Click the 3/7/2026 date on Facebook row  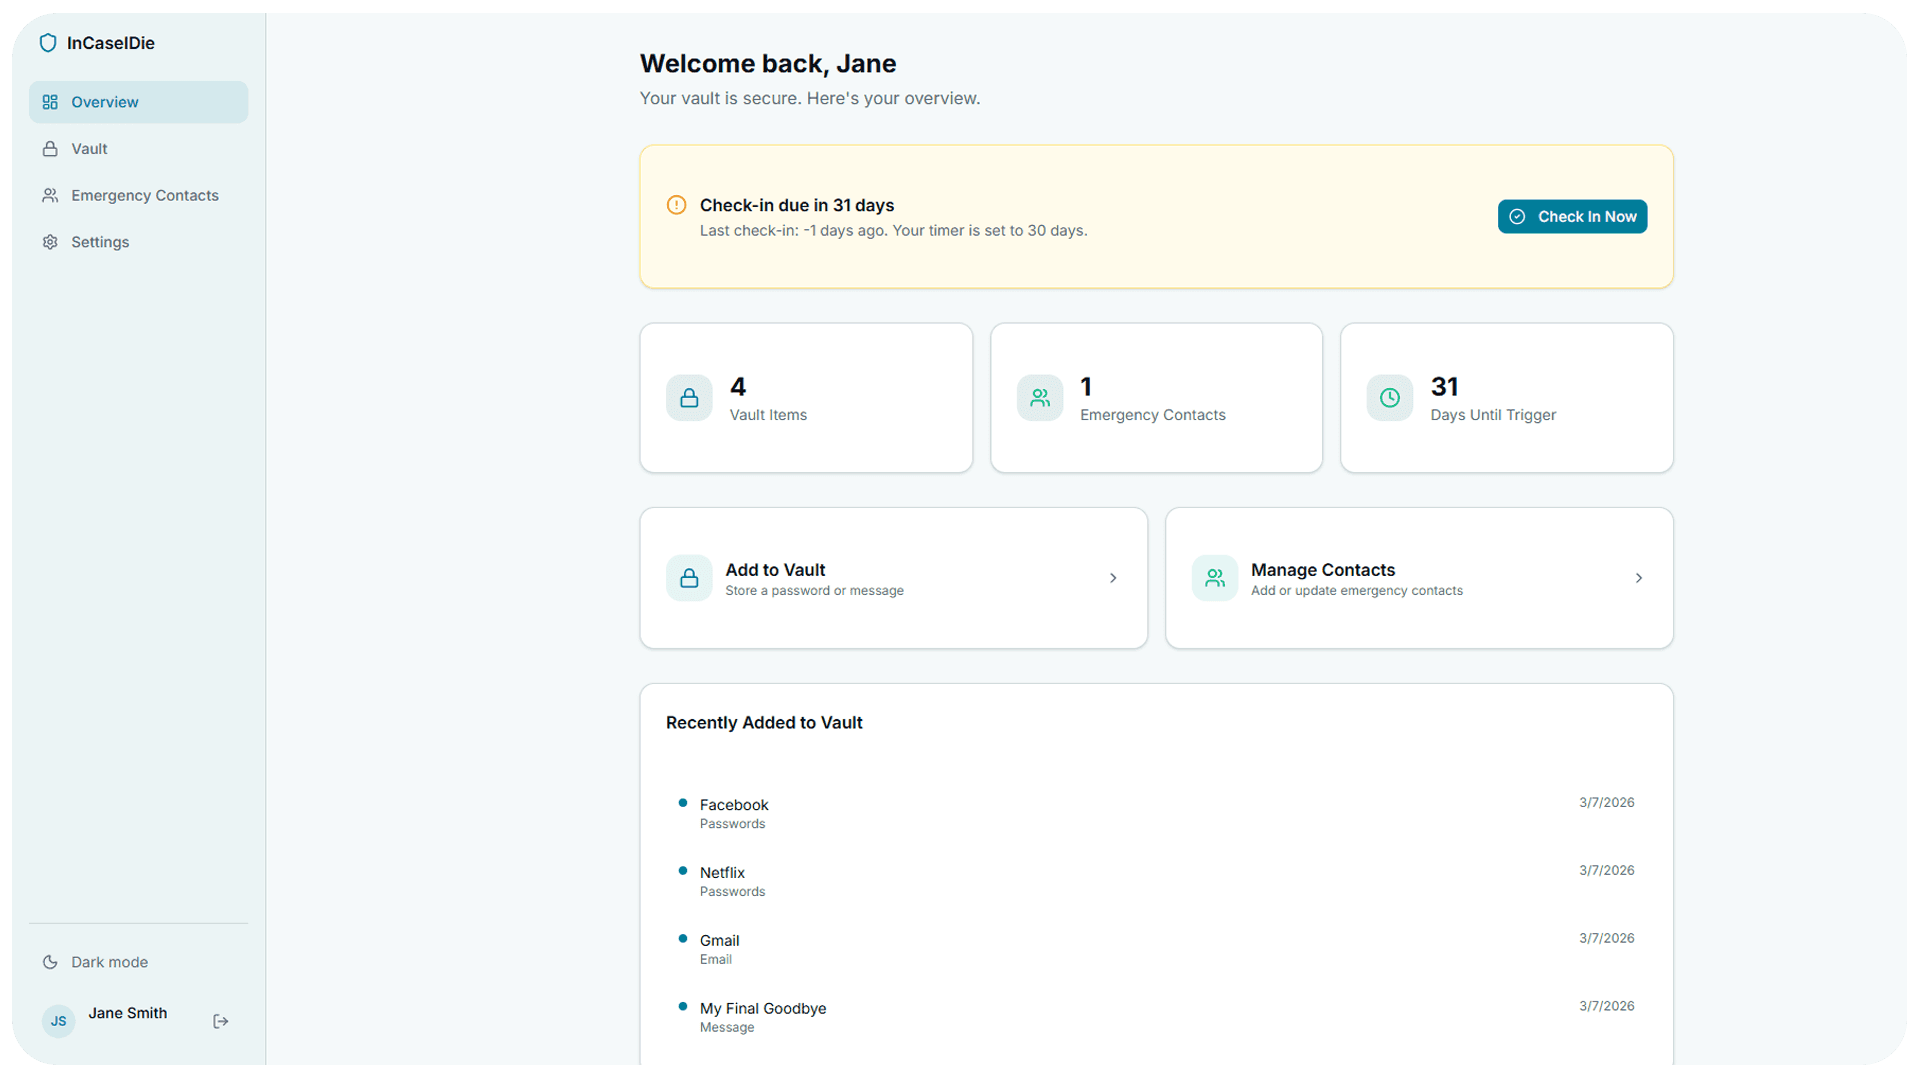[x=1606, y=803]
